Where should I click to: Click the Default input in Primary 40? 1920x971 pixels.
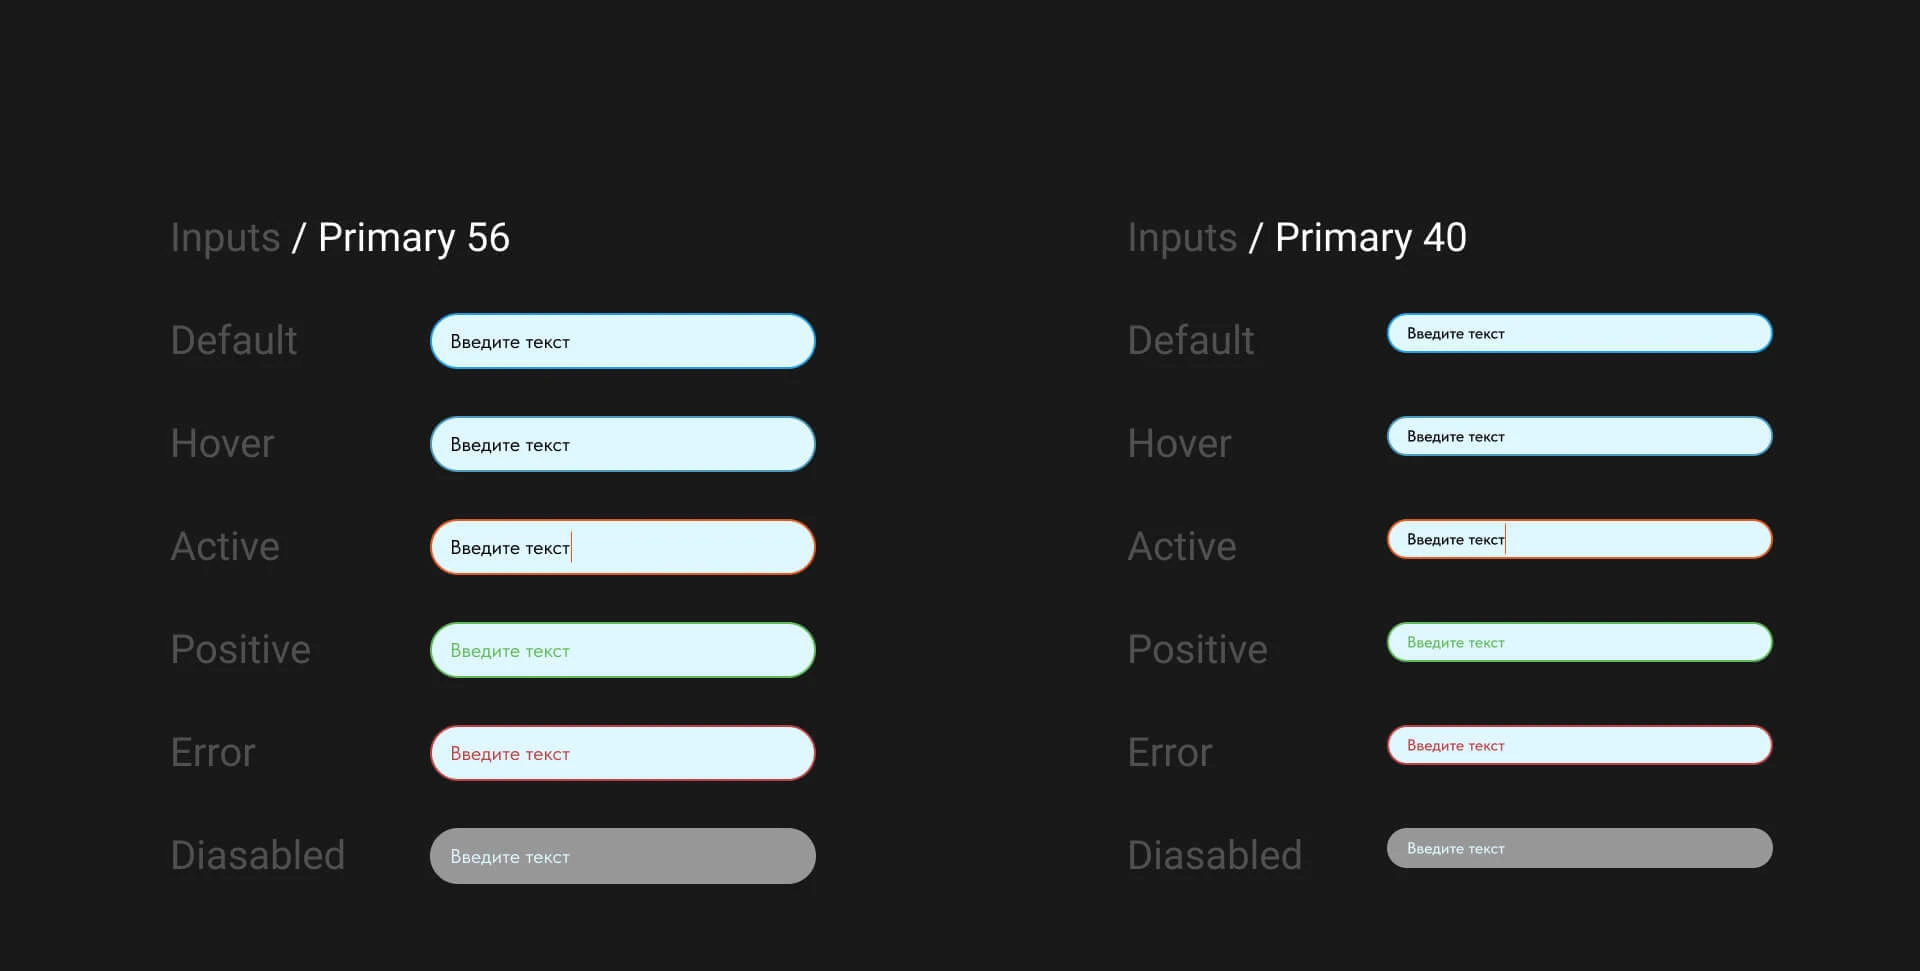[x=1579, y=333]
